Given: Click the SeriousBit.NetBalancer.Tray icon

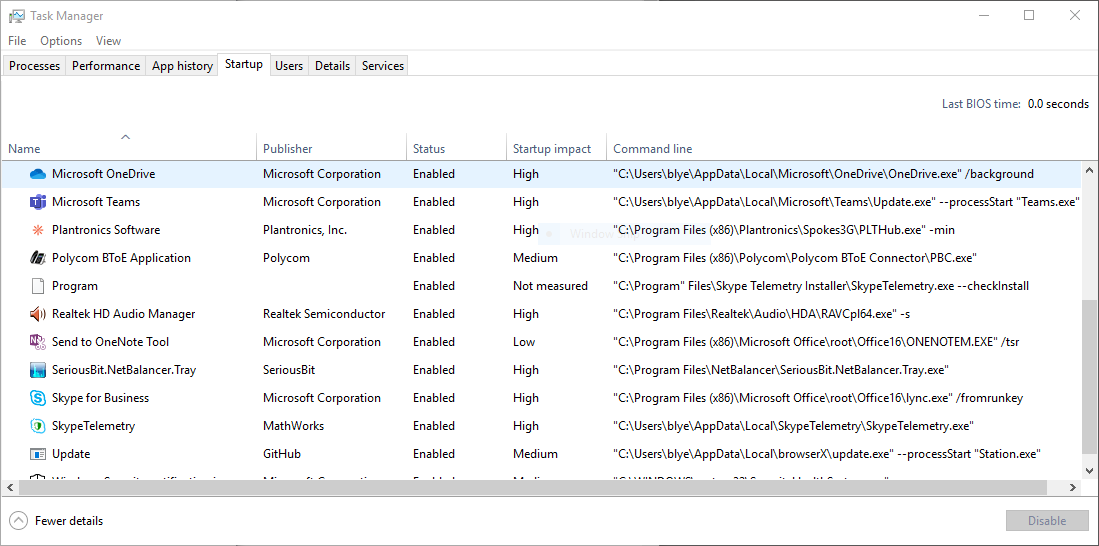Looking at the screenshot, I should tap(38, 370).
